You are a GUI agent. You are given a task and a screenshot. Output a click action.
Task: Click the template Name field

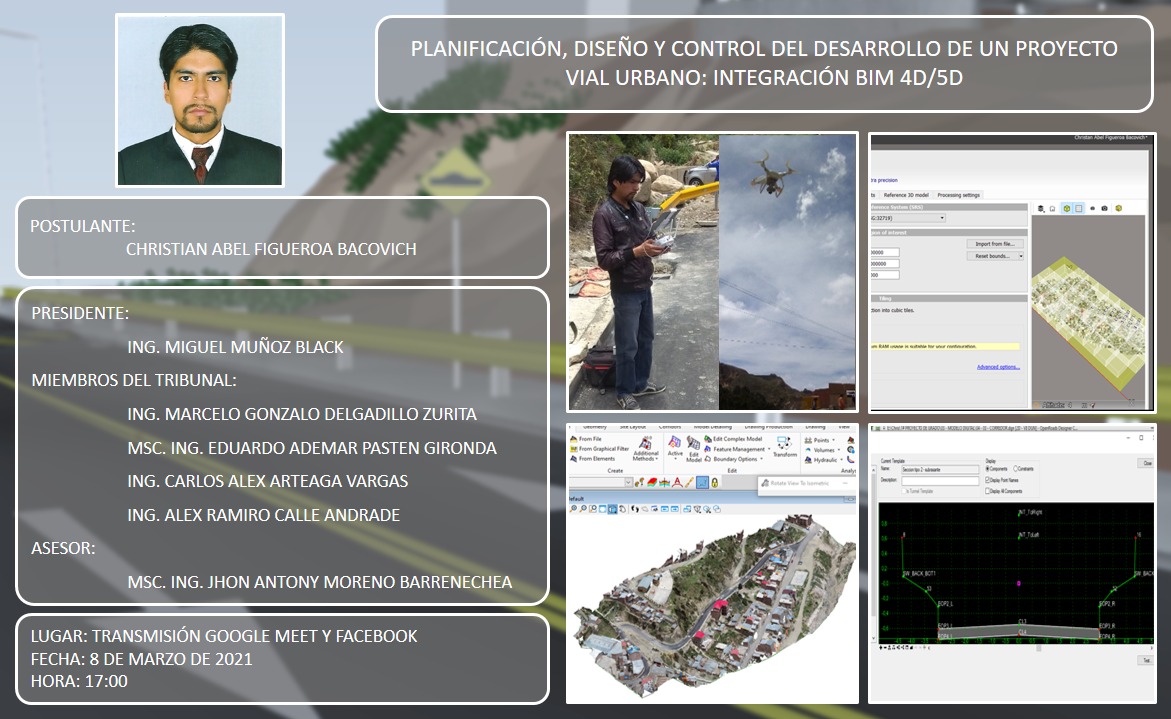pos(940,470)
